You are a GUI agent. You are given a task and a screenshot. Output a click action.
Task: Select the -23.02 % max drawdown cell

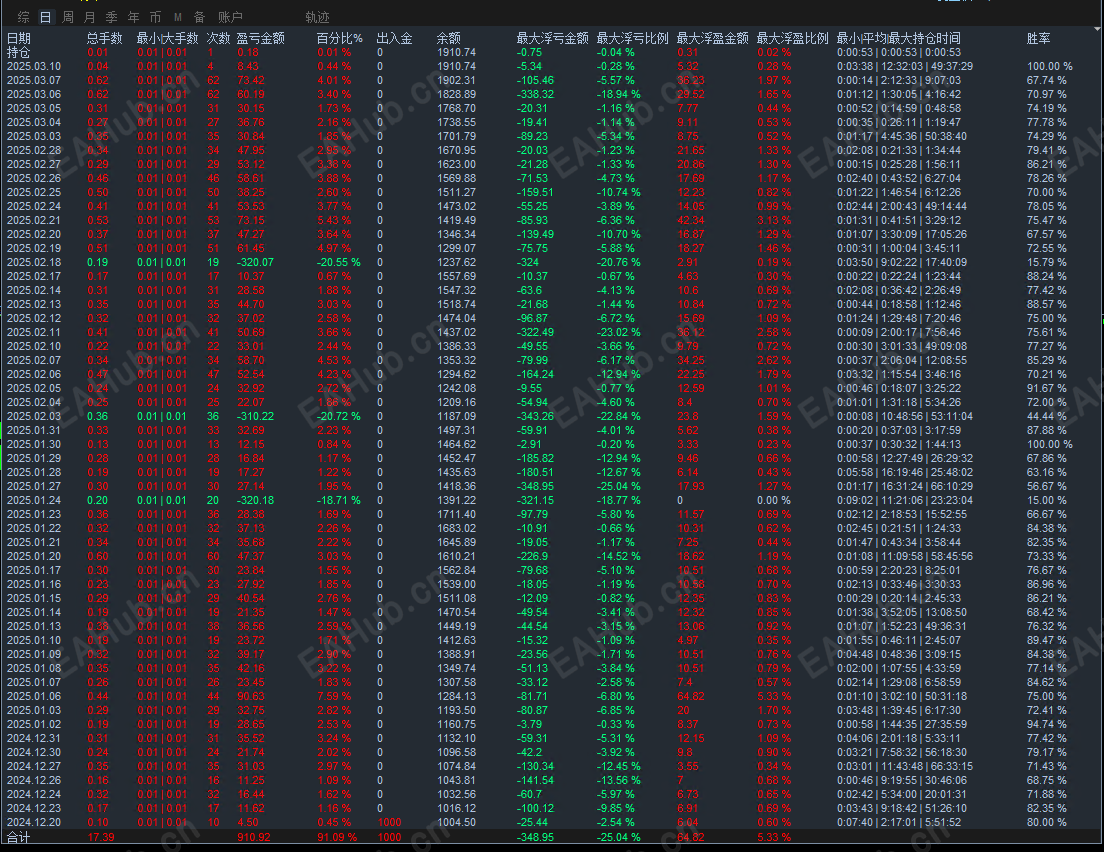pyautogui.click(x=619, y=332)
